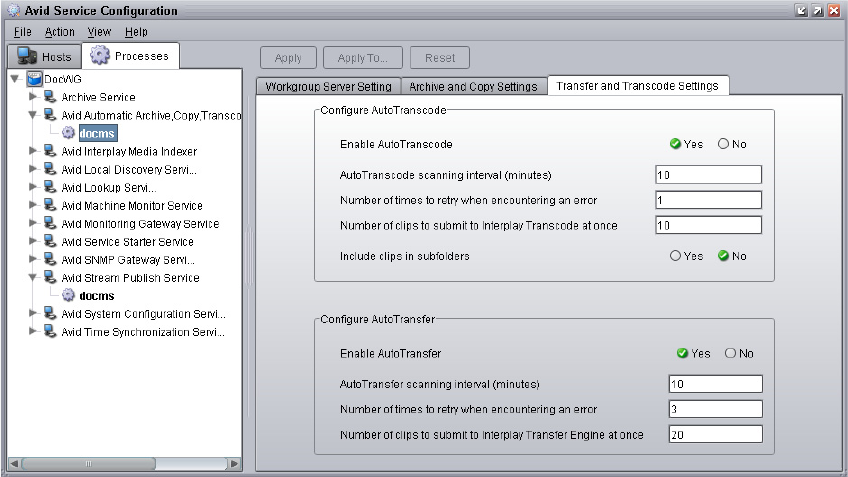Click the Avid Interplay Media Indexer icon

50,151
